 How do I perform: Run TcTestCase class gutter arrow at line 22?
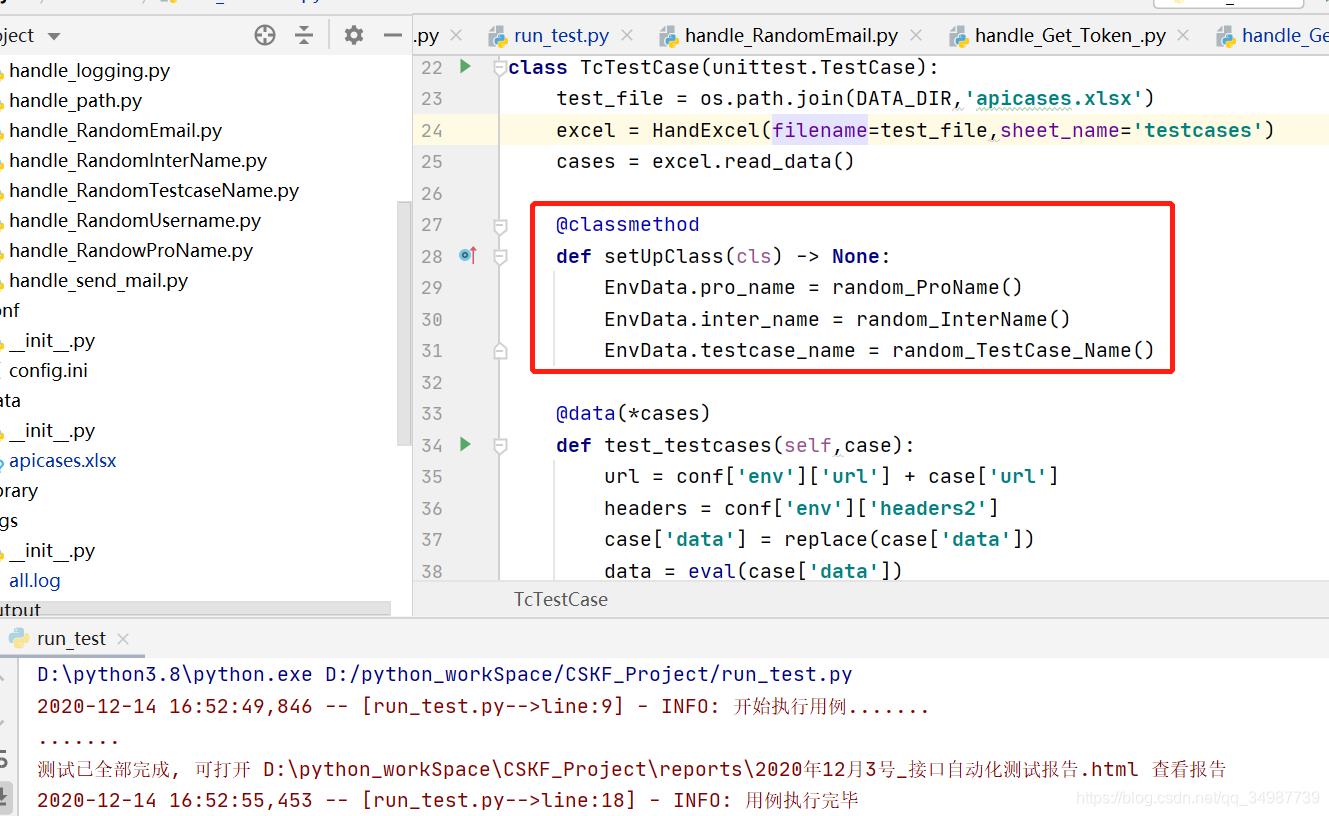(x=465, y=67)
